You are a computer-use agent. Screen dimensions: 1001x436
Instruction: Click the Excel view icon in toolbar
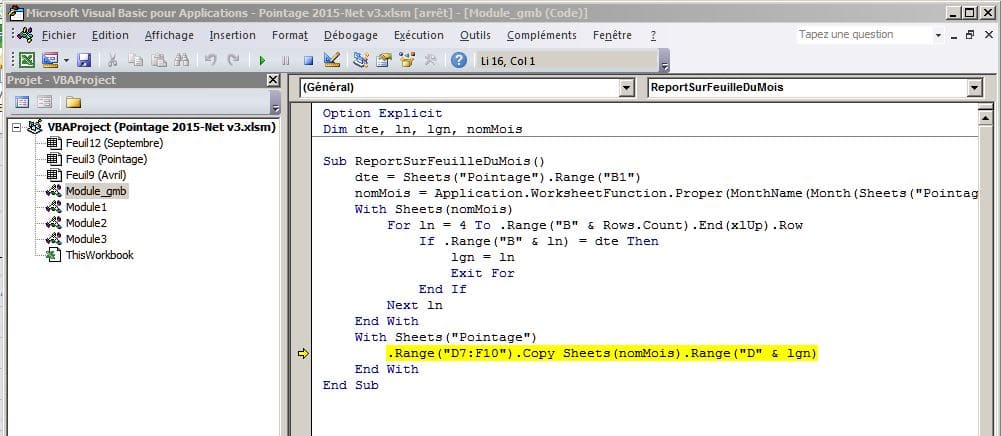point(27,60)
